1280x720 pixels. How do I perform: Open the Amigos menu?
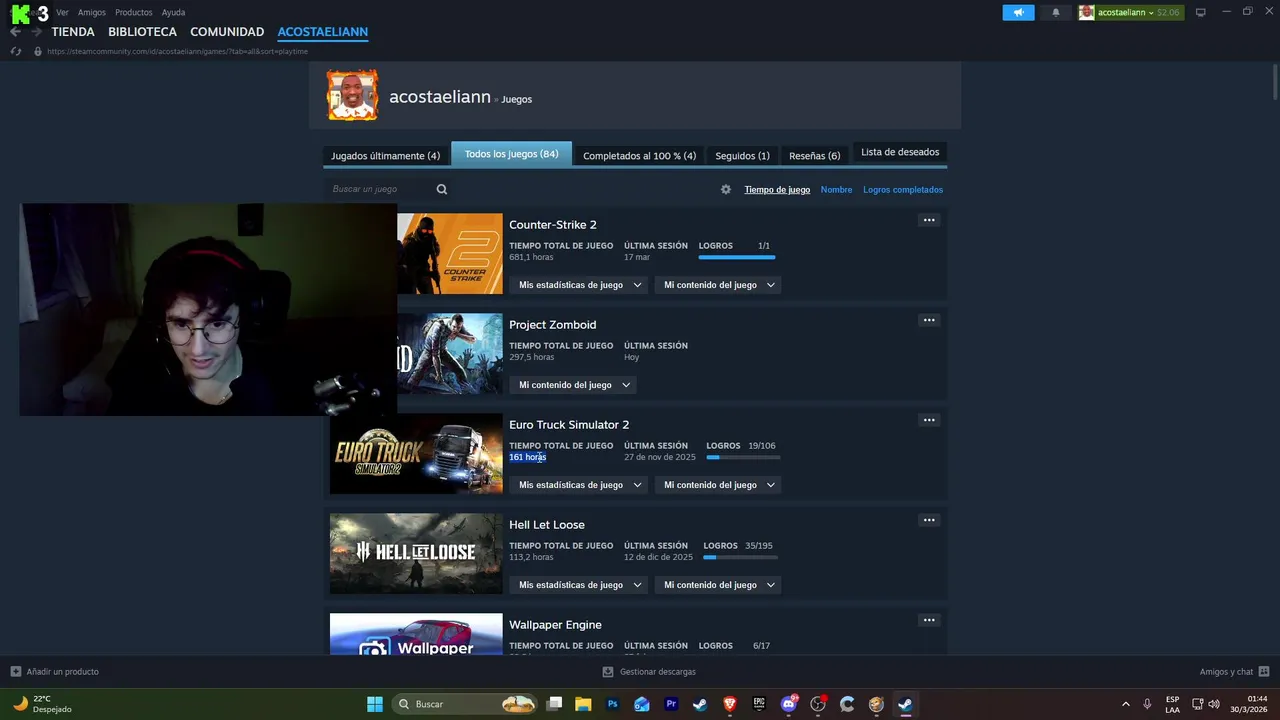point(92,12)
